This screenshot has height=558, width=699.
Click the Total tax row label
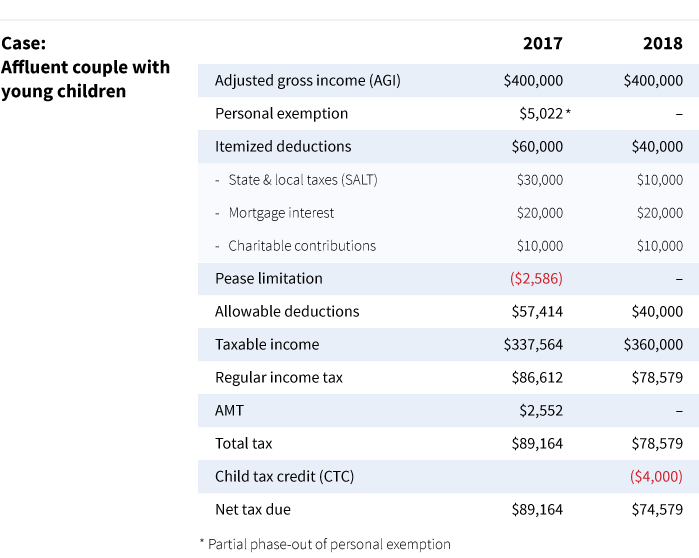pos(243,443)
